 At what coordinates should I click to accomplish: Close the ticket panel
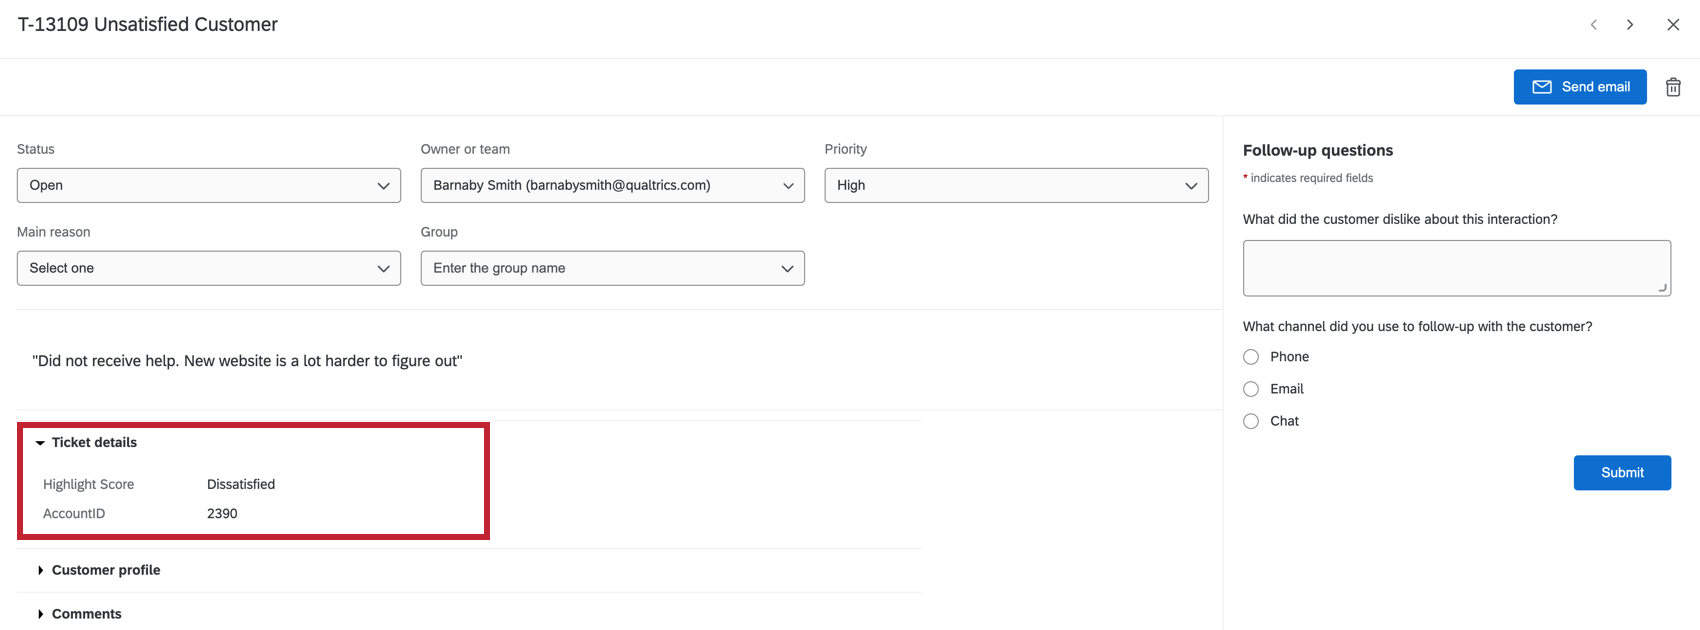coord(1673,25)
